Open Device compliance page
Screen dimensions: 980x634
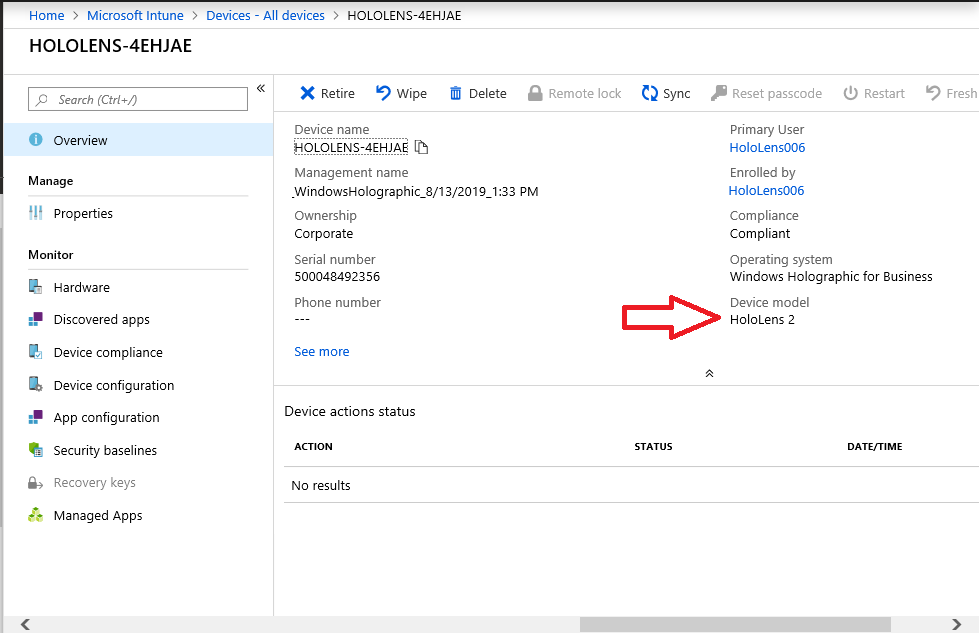108,353
